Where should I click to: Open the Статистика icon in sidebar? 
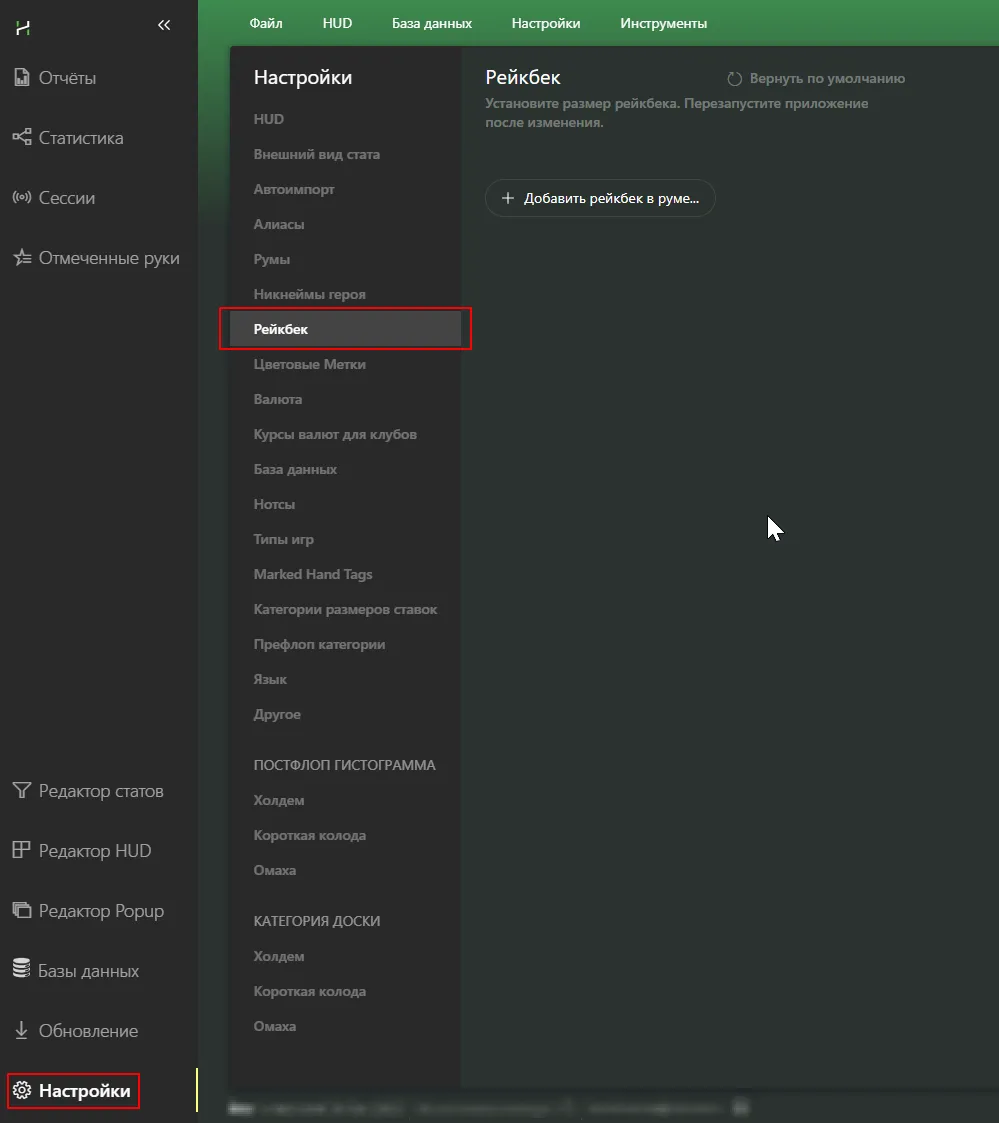22,138
